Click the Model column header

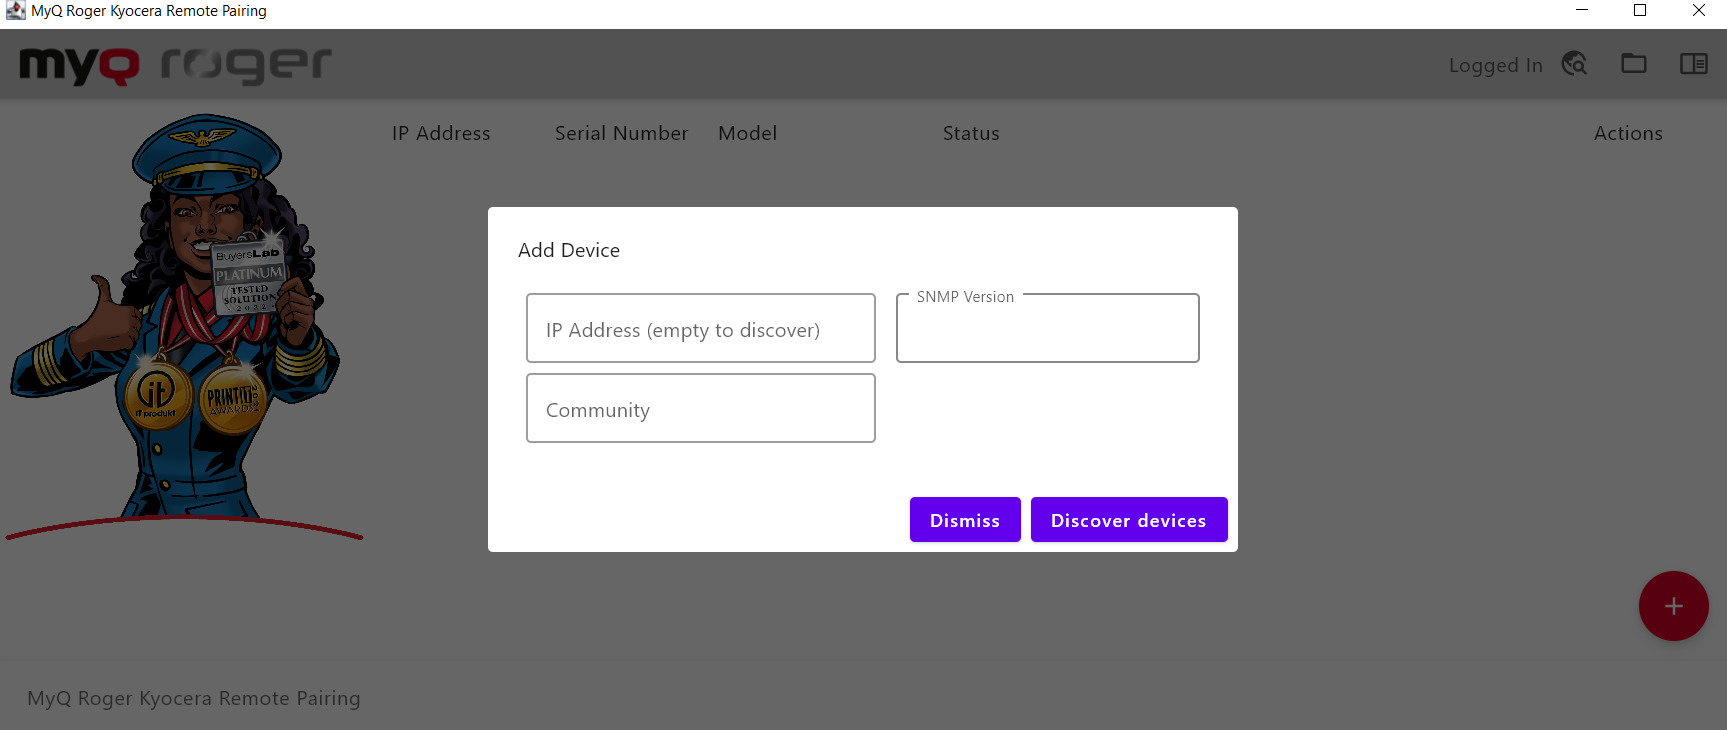point(748,133)
